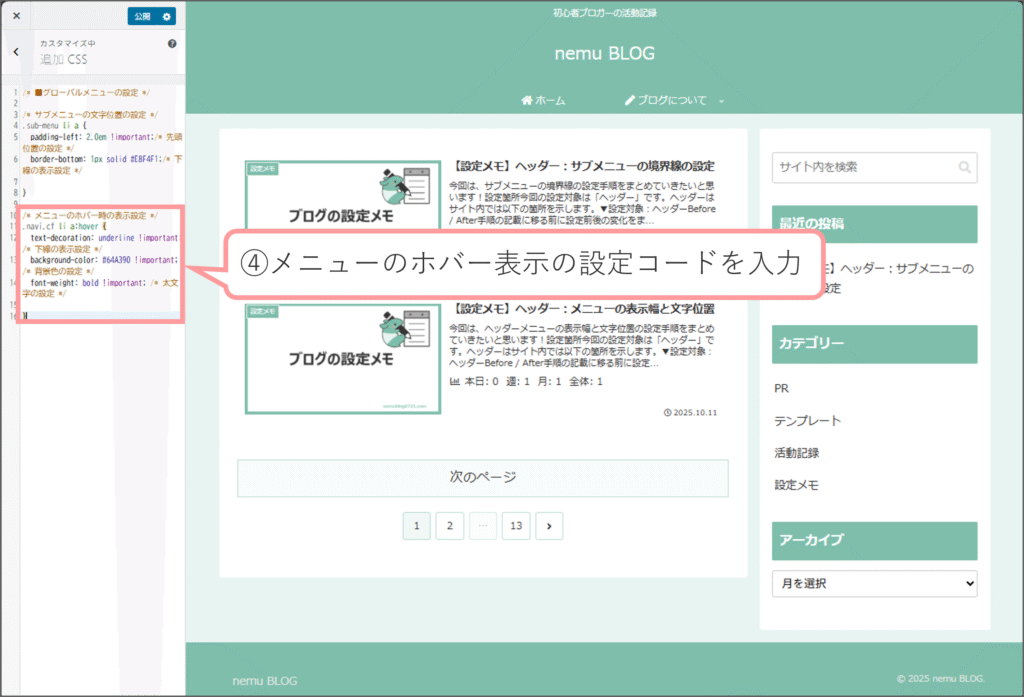Select ホーム in the navigation menu
The width and height of the screenshot is (1024, 697).
pyautogui.click(x=550, y=100)
